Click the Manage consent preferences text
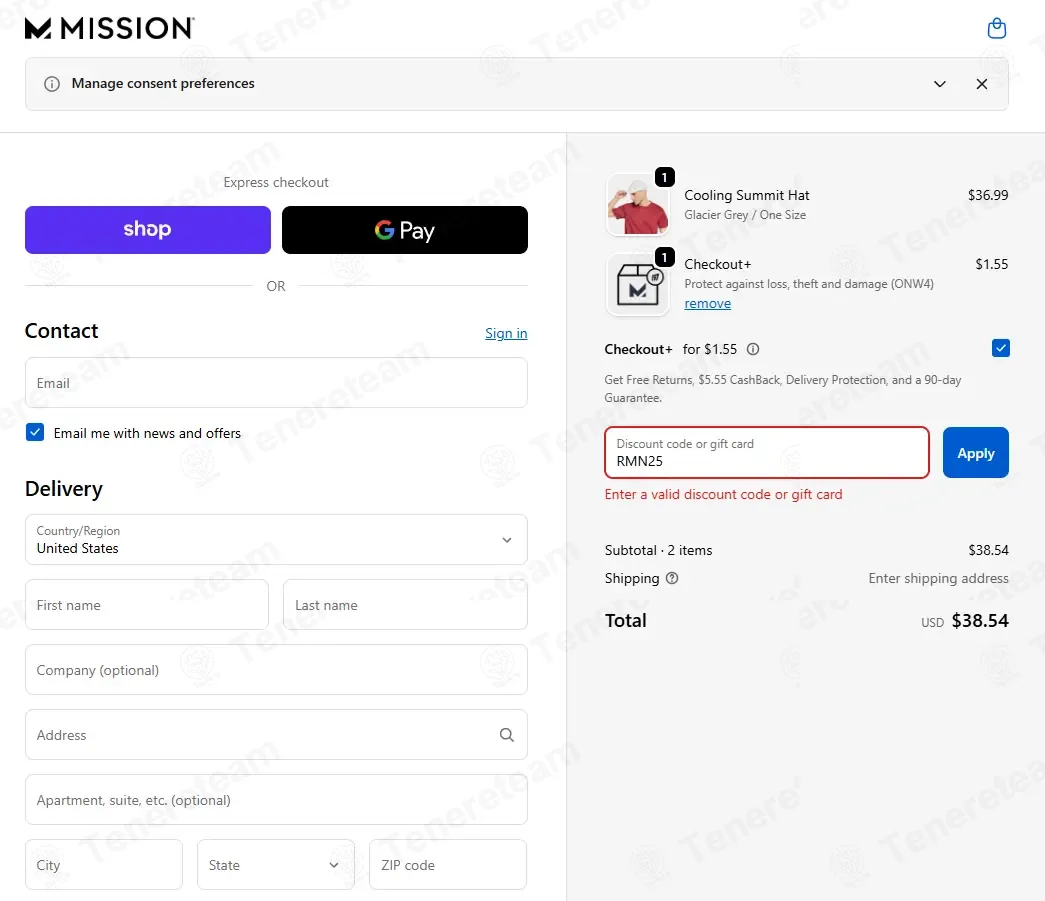 (x=163, y=83)
